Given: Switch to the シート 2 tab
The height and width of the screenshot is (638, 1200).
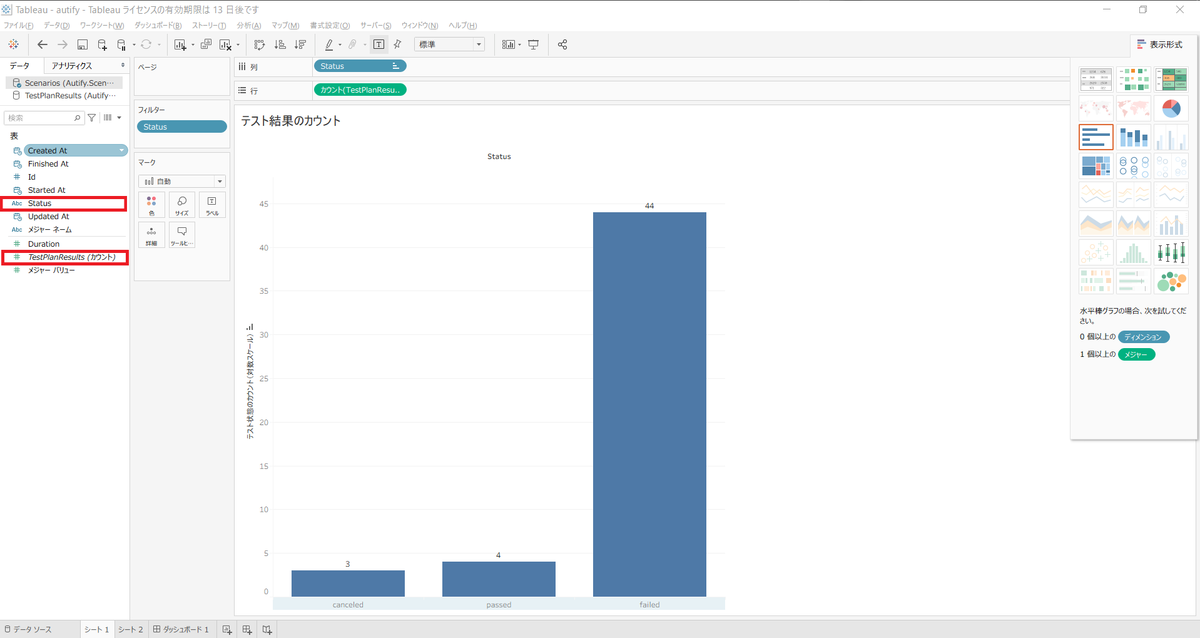Looking at the screenshot, I should point(131,629).
